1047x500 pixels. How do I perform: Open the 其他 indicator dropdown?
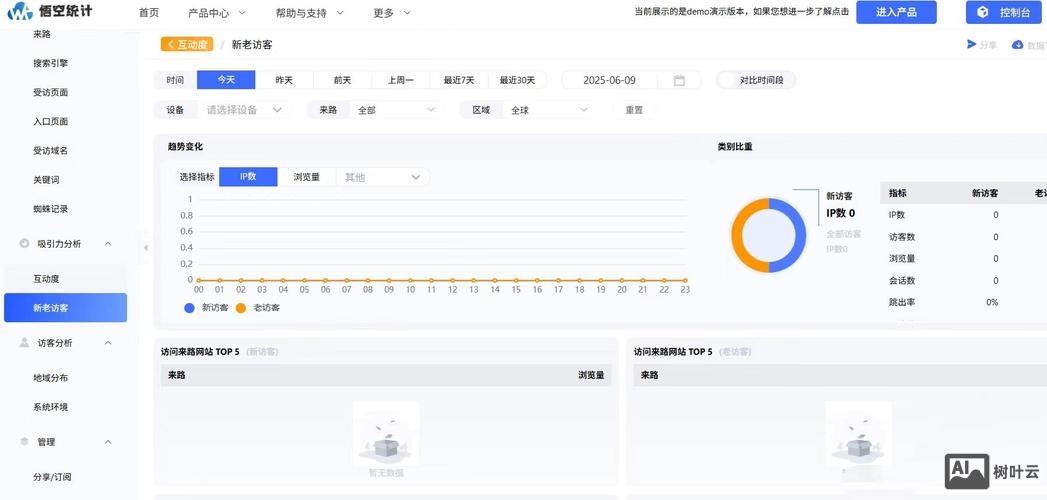point(383,178)
